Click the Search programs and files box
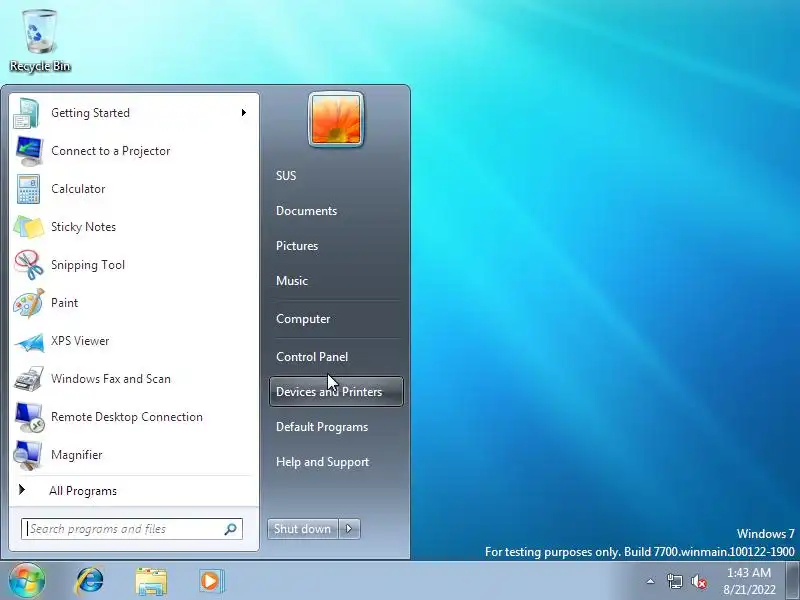Screen dimensions: 800x600 click(x=132, y=529)
